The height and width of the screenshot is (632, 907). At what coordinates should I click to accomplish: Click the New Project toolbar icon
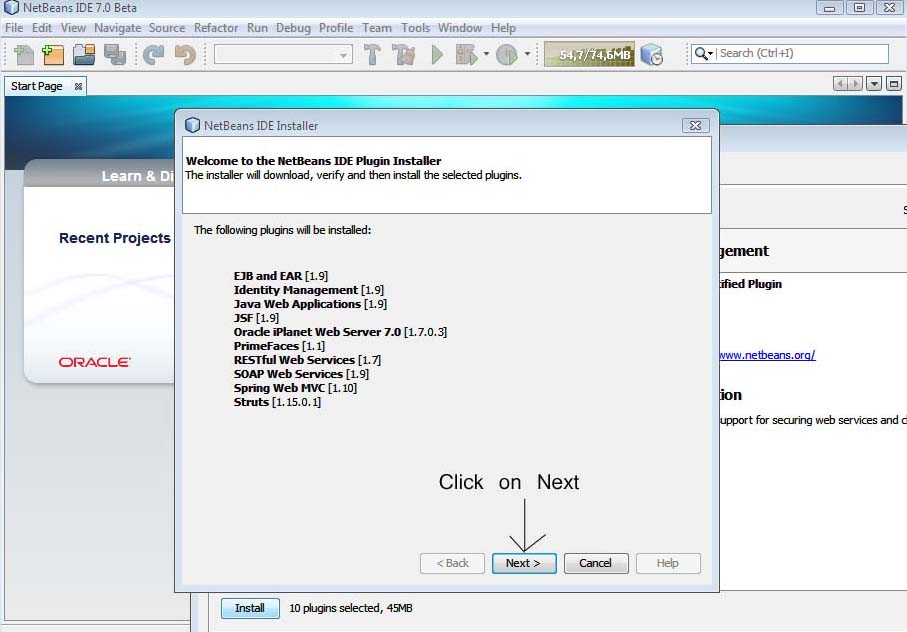coord(53,54)
